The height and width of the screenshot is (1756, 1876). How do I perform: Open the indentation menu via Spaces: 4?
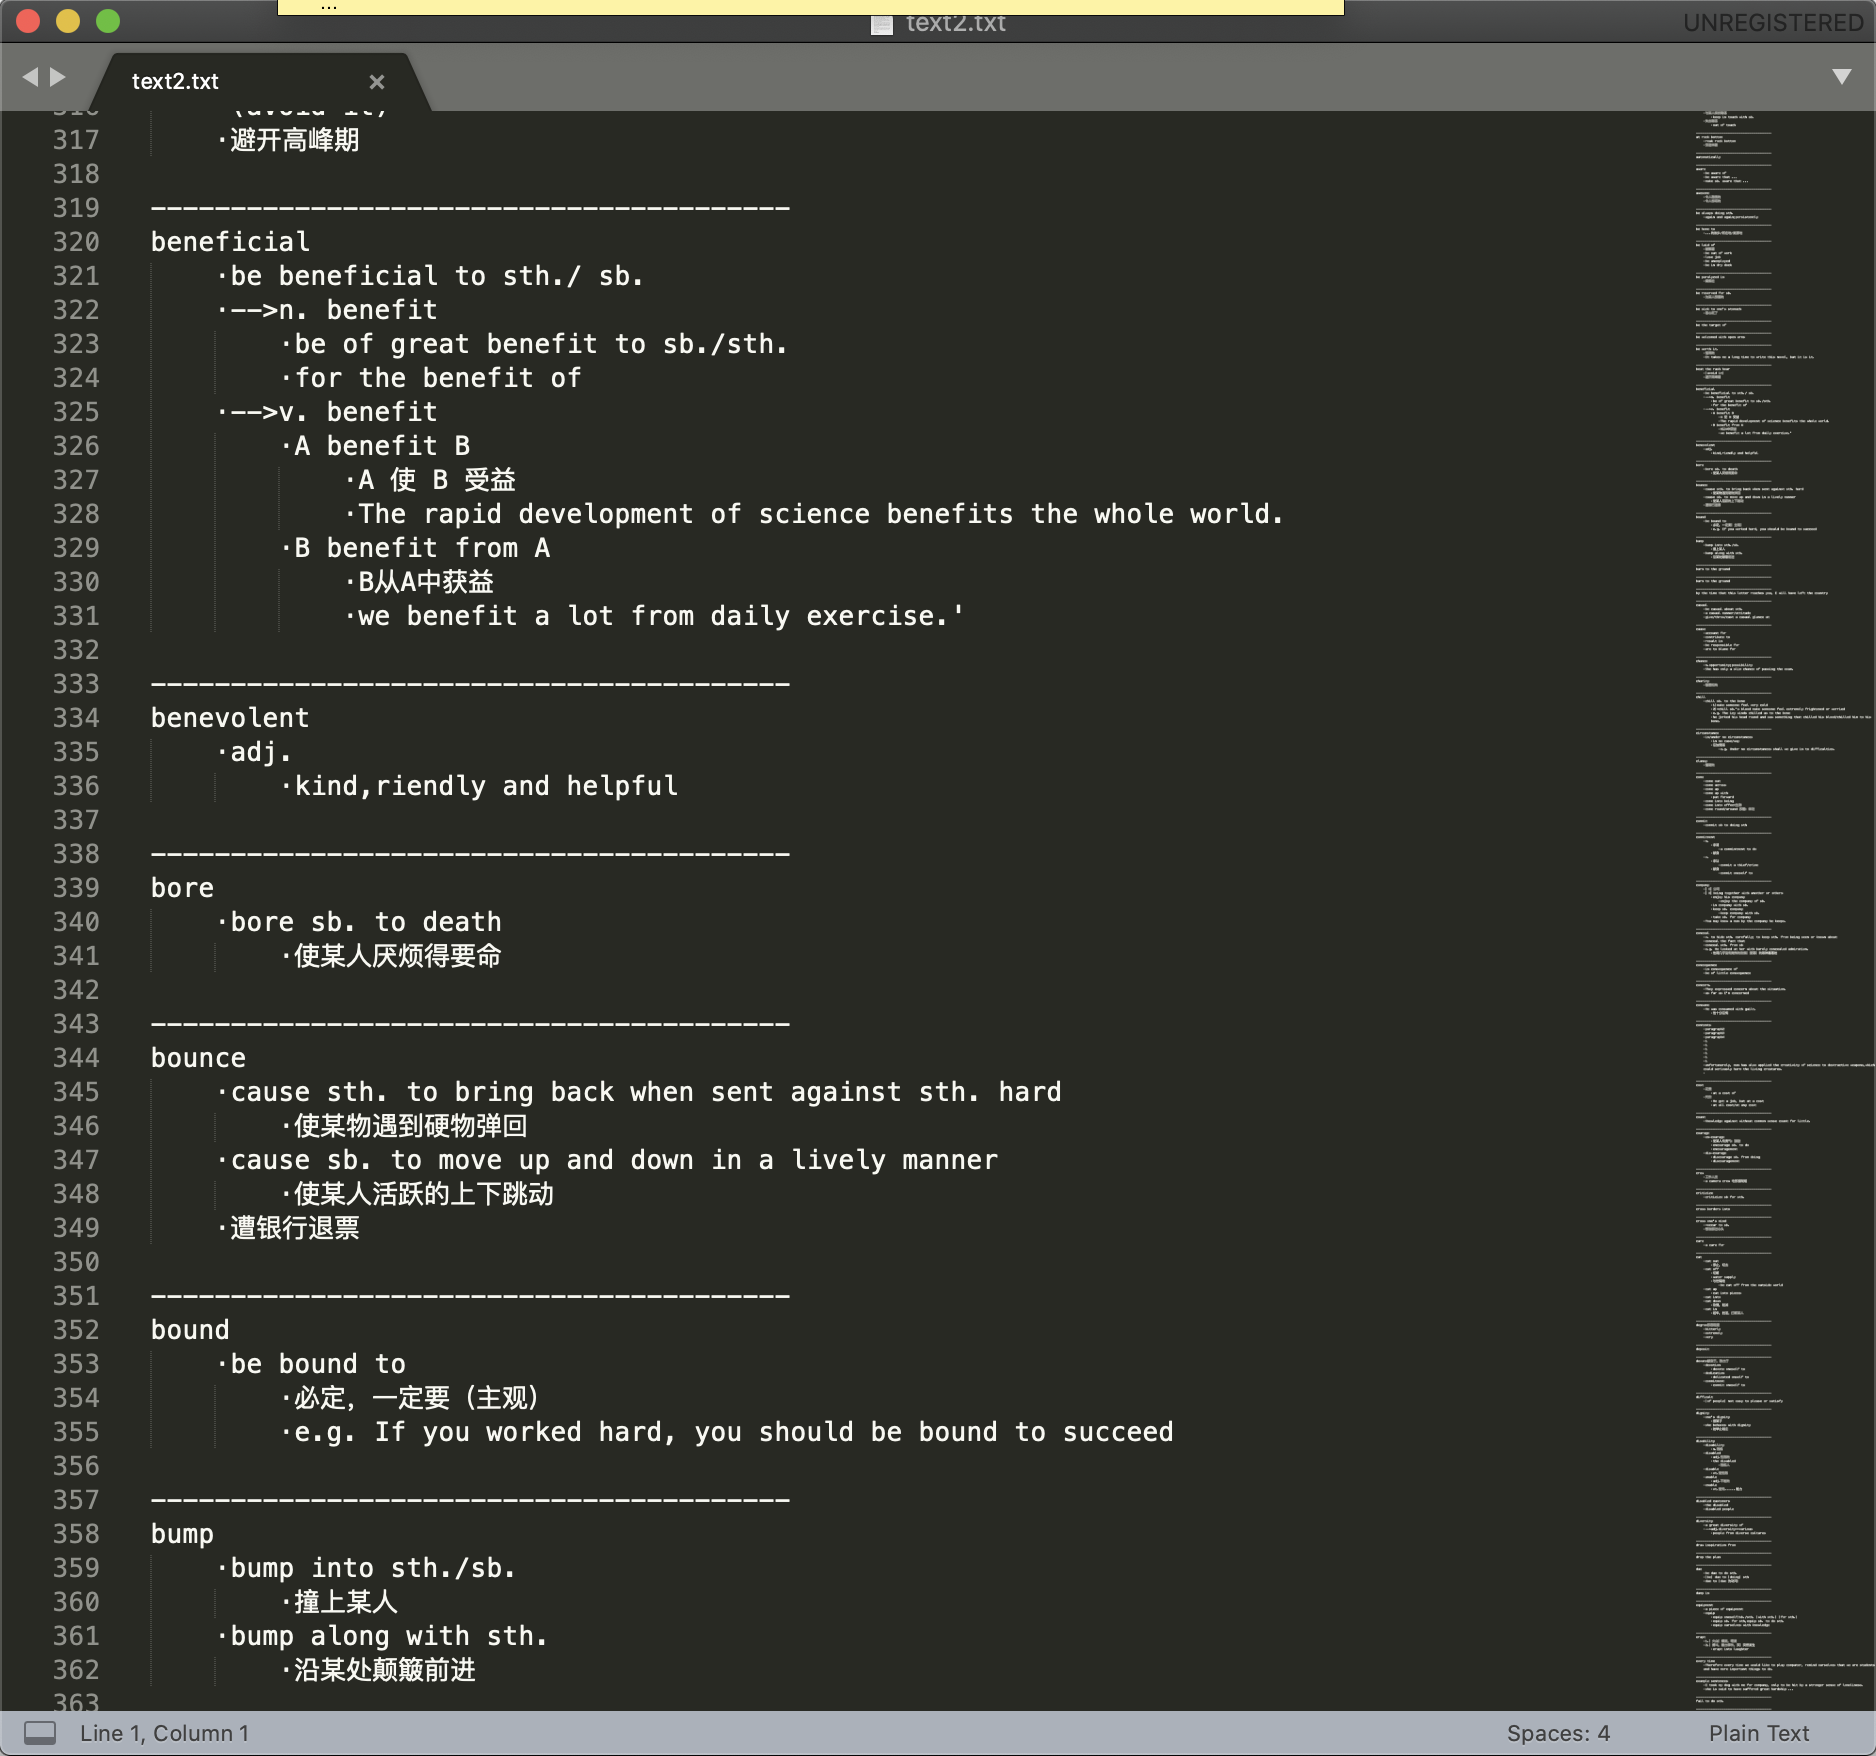pos(1560,1733)
